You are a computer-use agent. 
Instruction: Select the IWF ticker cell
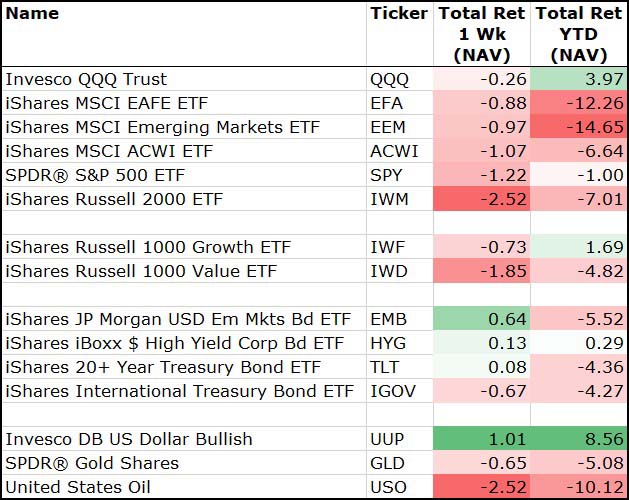(x=388, y=247)
